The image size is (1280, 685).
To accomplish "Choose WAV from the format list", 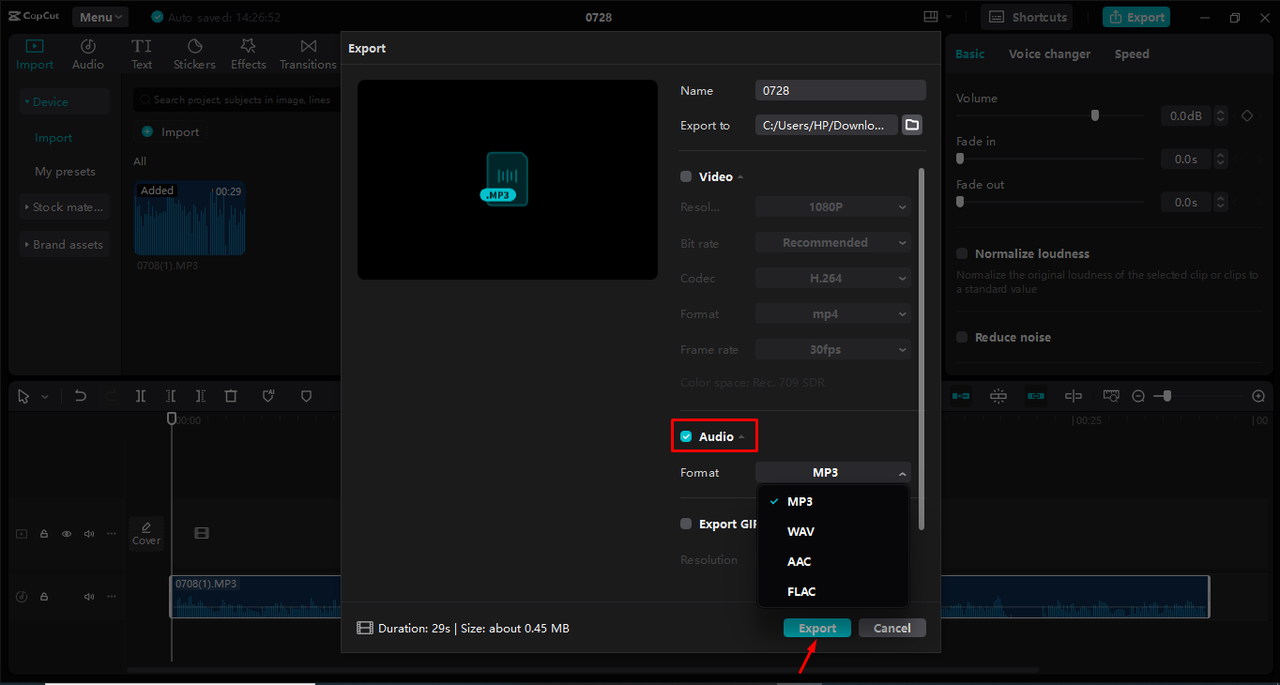I will point(834,531).
